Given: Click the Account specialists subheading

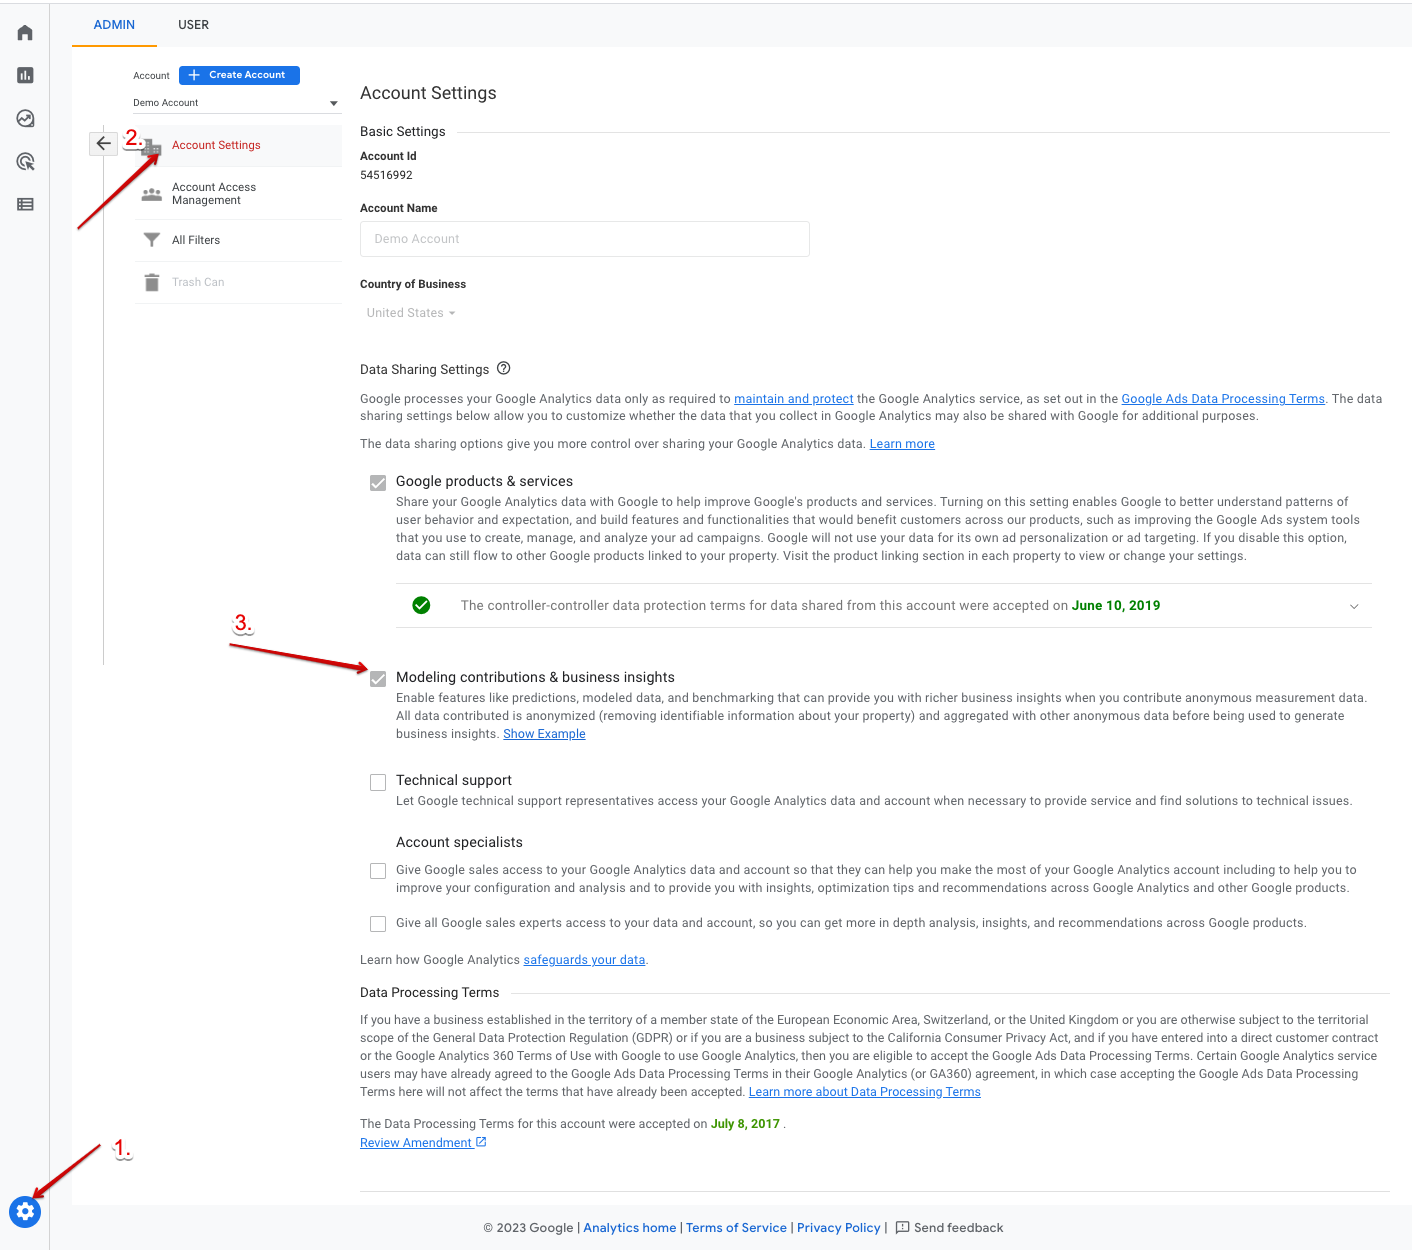Looking at the screenshot, I should (x=459, y=842).
